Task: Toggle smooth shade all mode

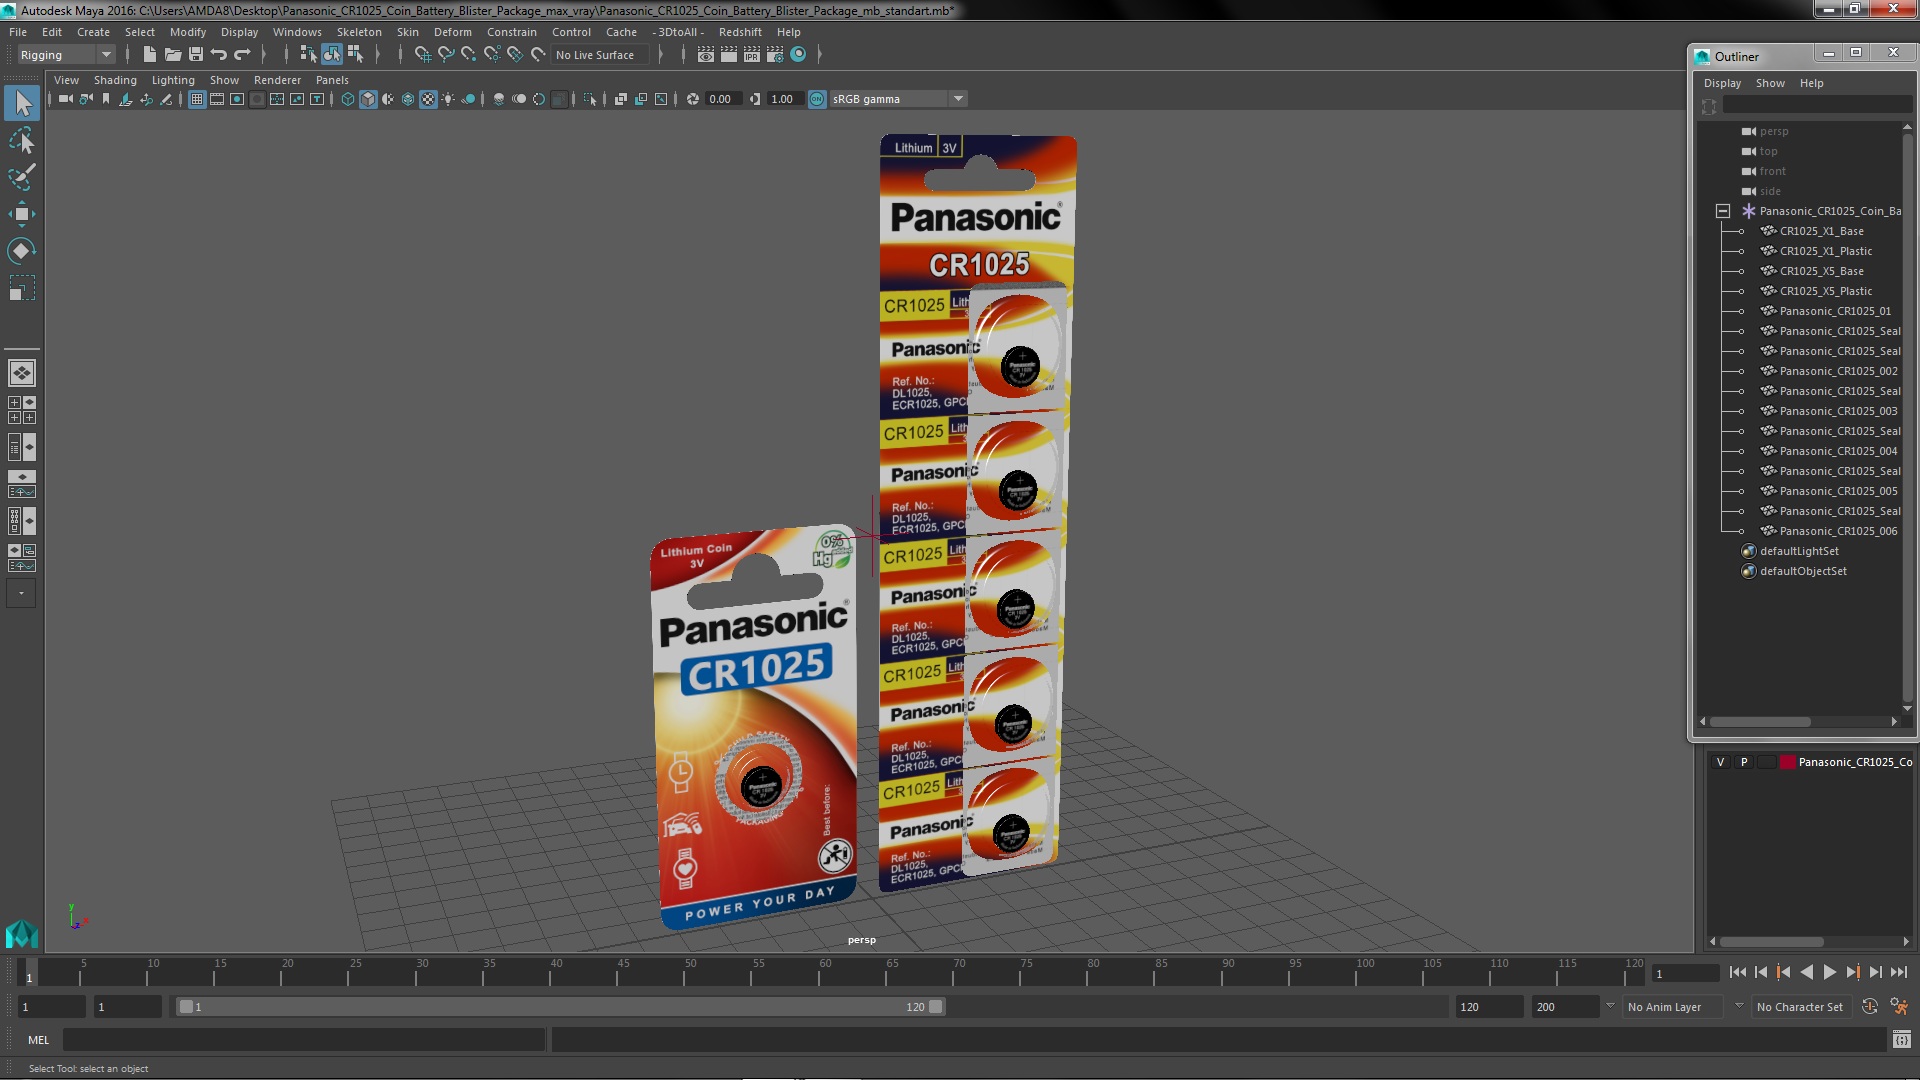Action: pos(368,99)
